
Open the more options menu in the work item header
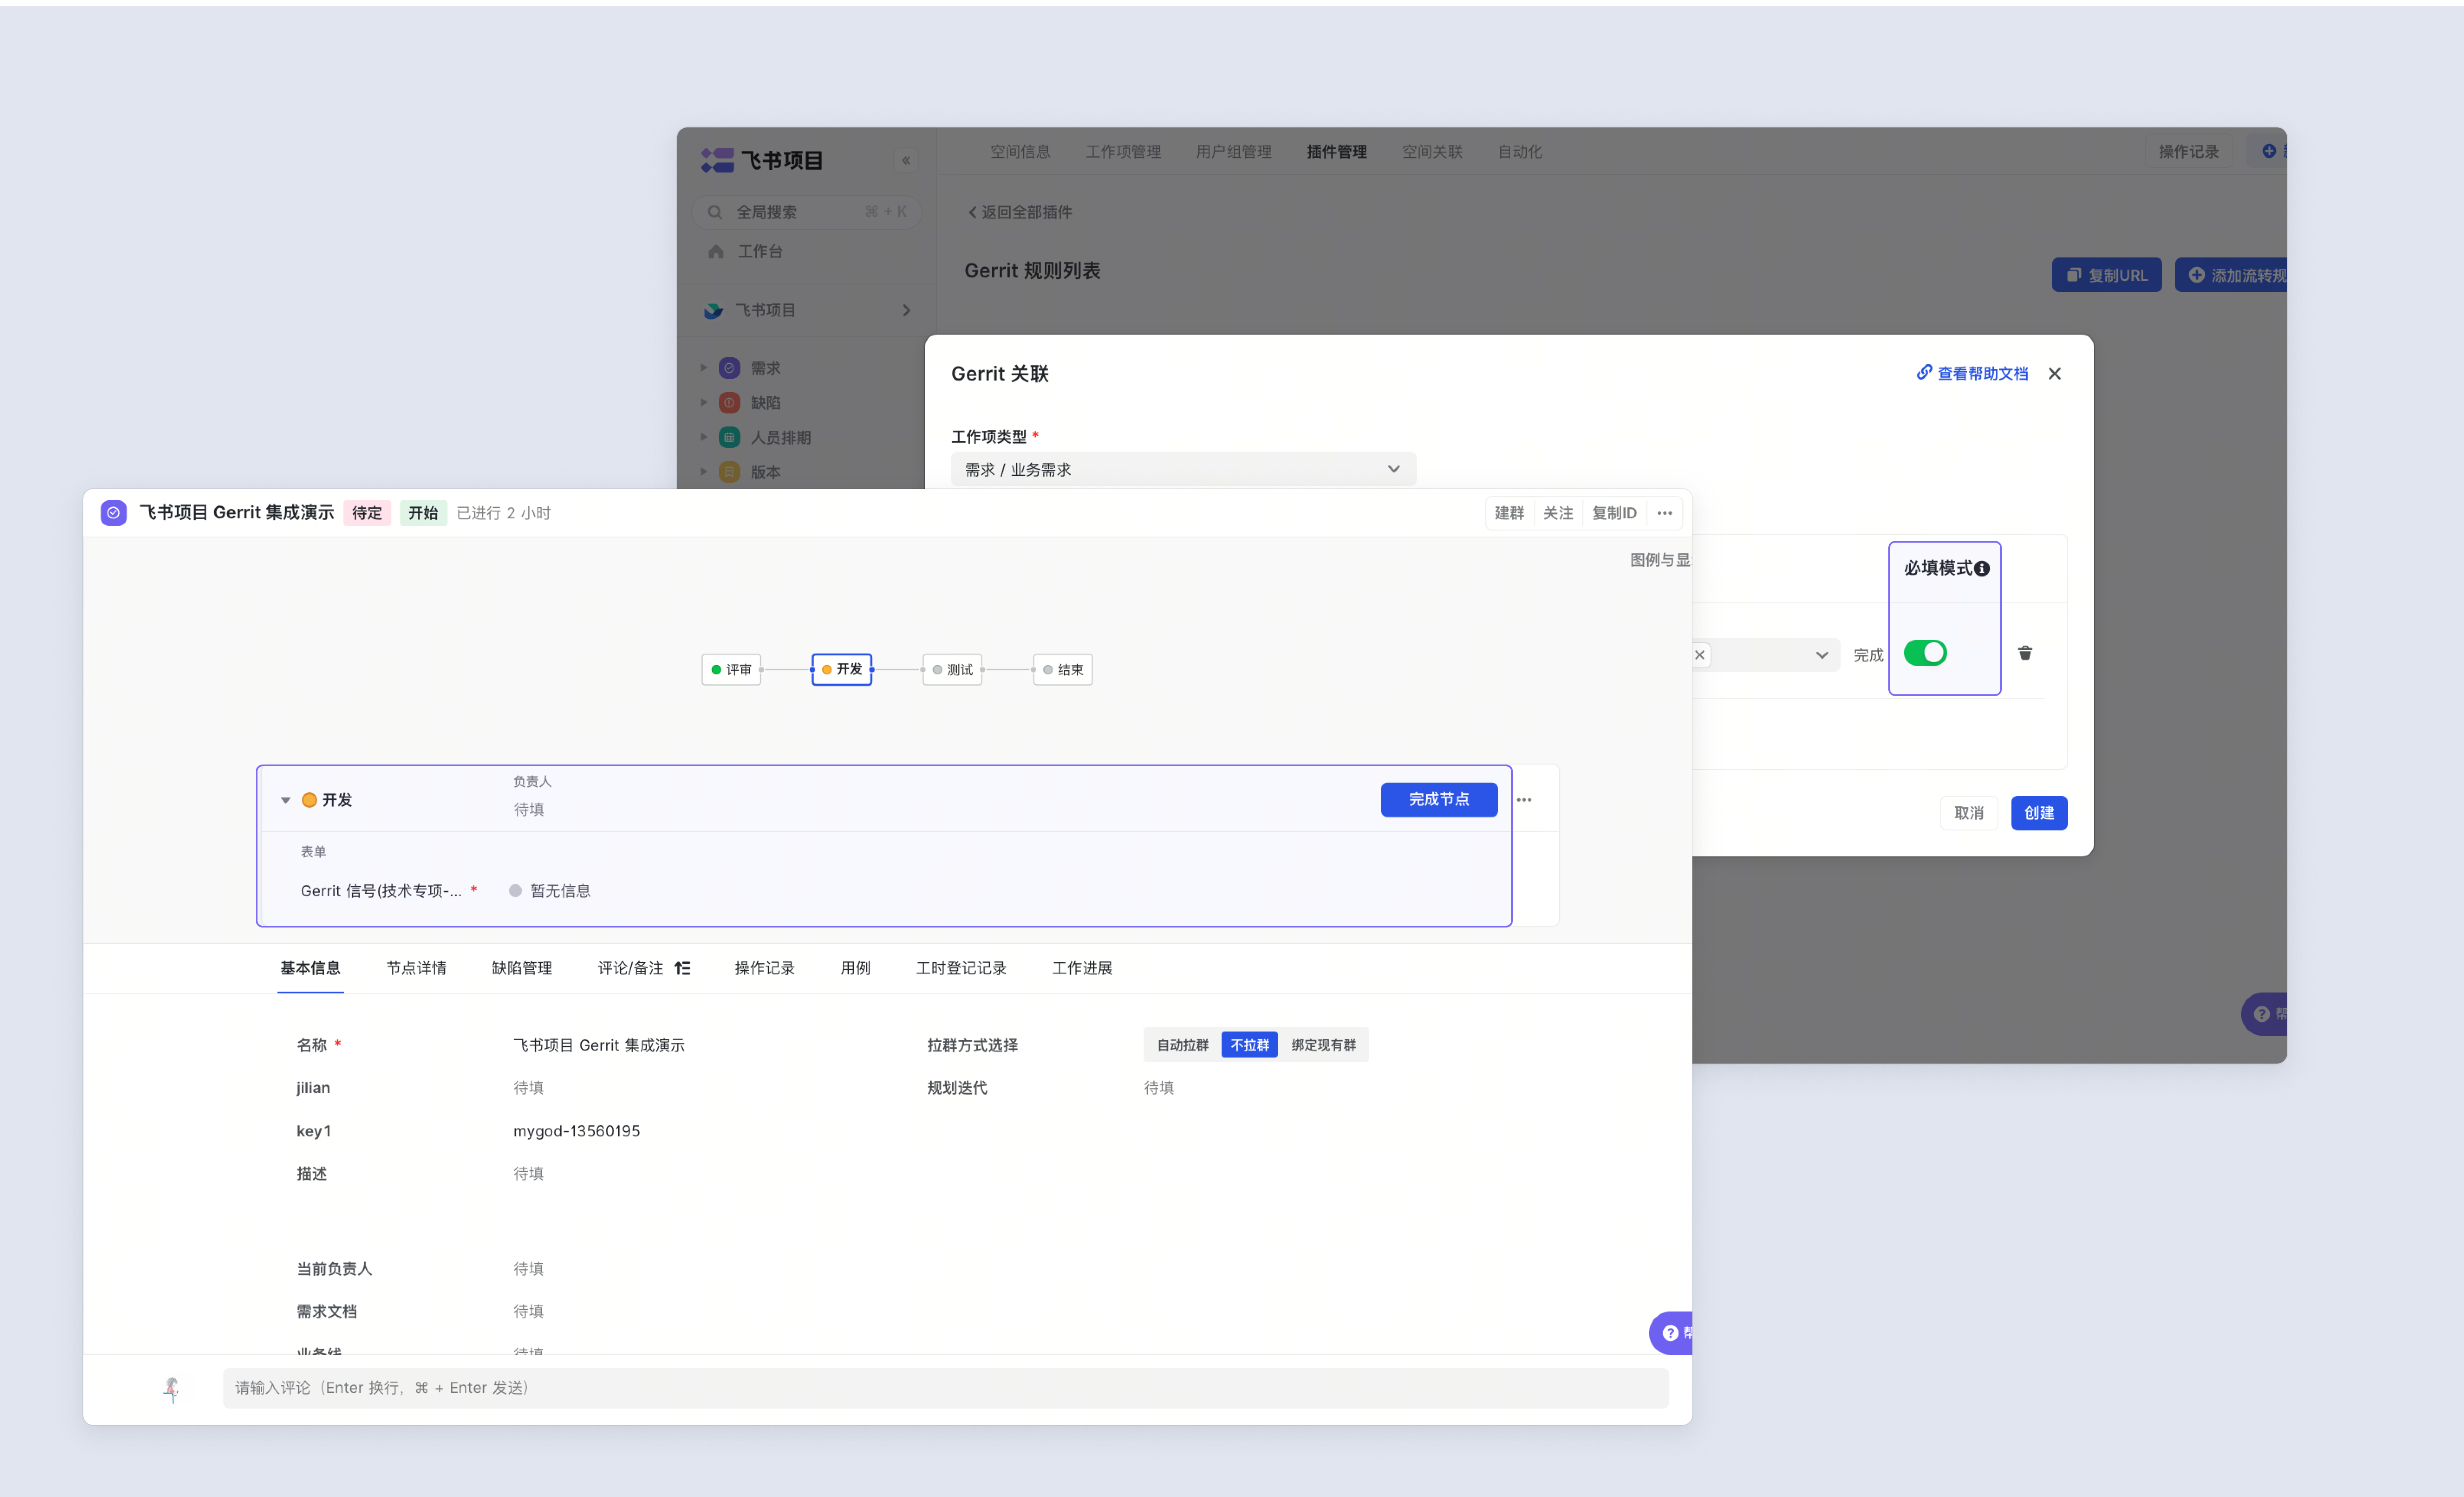[1664, 513]
